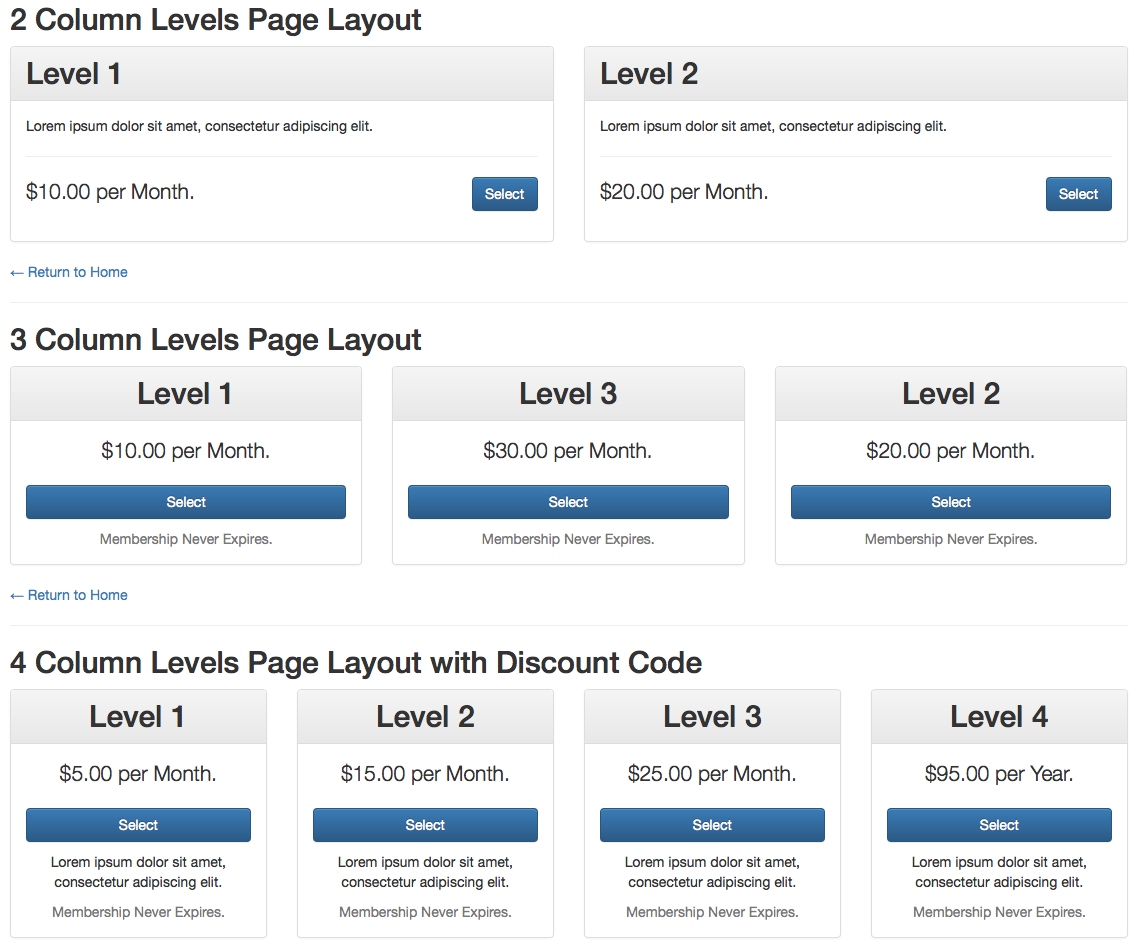Click Lorem ipsum text in $15.00 card

tap(425, 872)
